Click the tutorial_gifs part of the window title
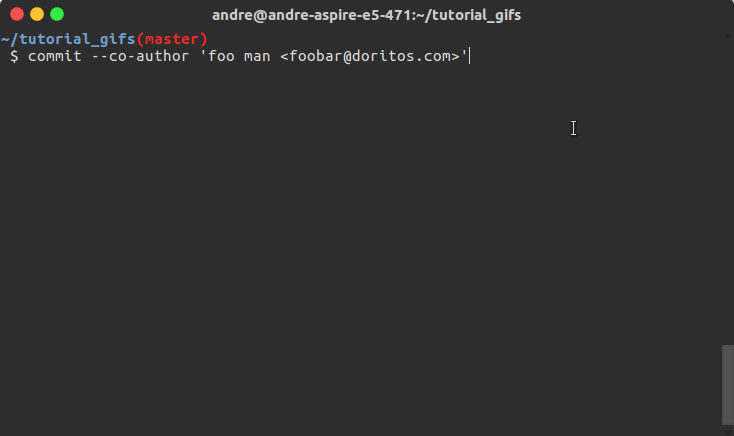The image size is (734, 436). (476, 15)
